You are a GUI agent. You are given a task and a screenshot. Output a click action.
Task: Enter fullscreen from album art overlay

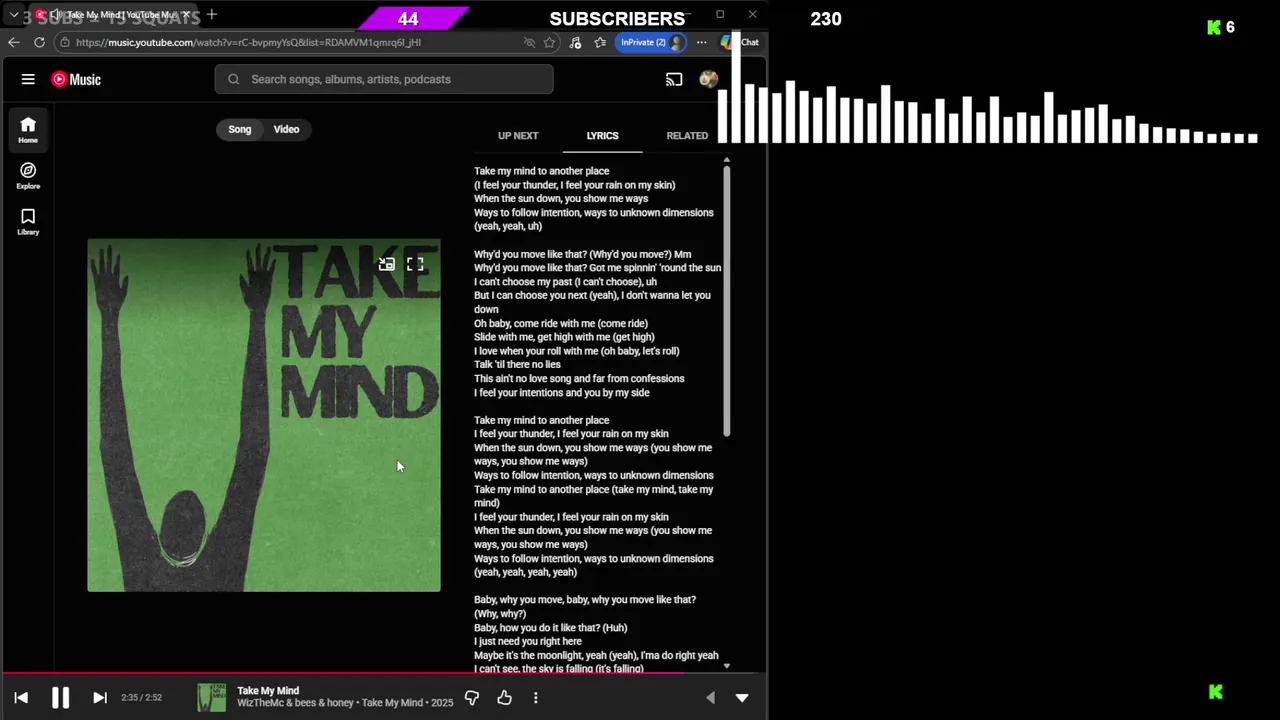415,264
